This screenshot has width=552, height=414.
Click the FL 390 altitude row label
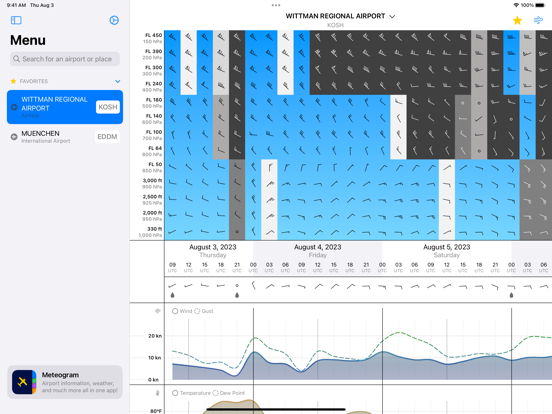tap(153, 51)
